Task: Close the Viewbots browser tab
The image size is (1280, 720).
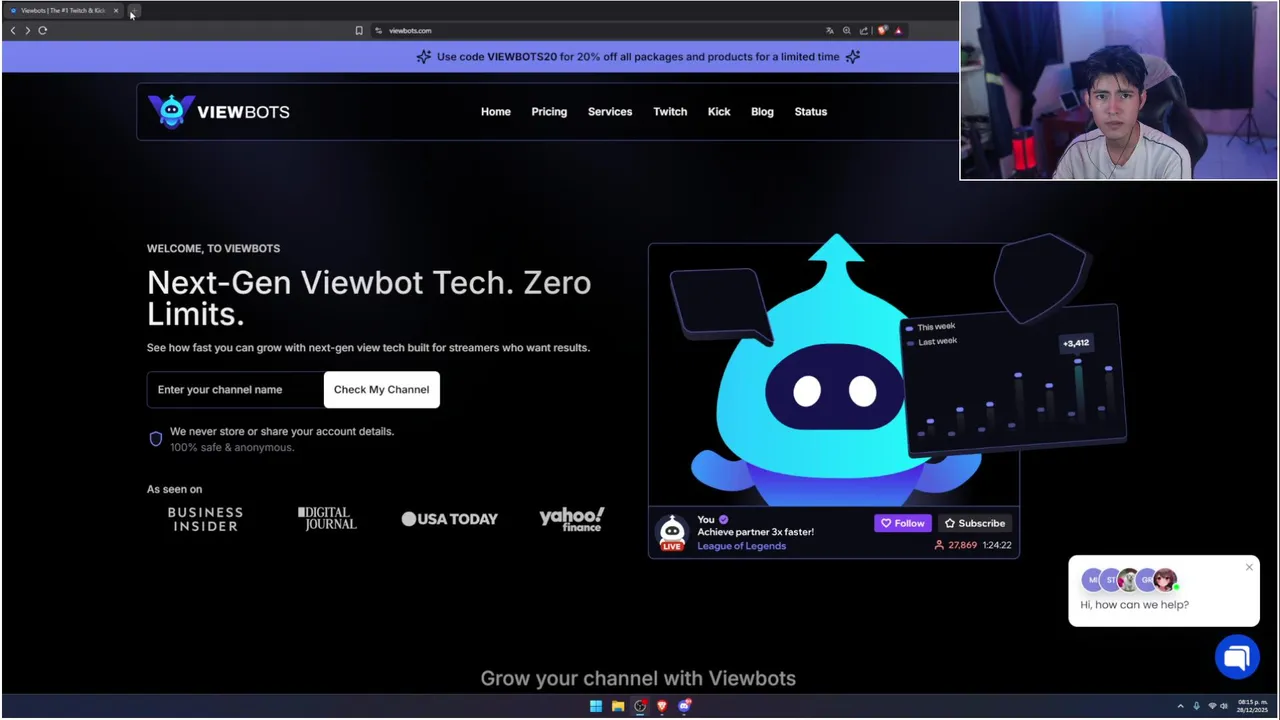Action: click(x=116, y=11)
